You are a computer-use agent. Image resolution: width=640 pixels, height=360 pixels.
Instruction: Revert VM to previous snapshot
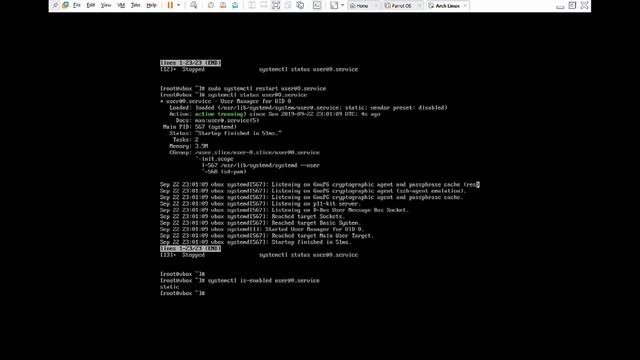coord(223,5)
